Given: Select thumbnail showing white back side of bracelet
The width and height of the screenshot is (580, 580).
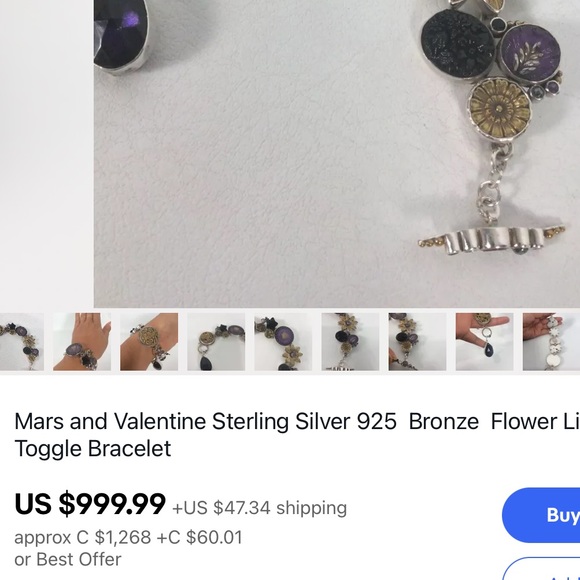Looking at the screenshot, I should click(551, 341).
